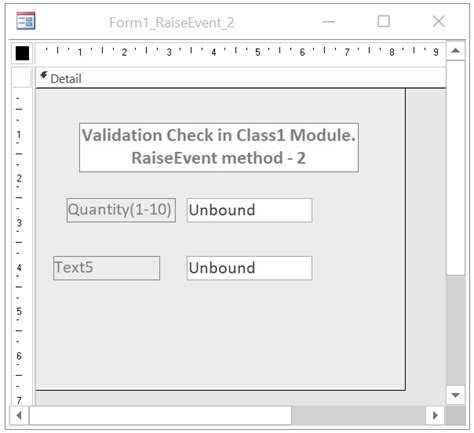Select the Quantity(1-10) label
The height and width of the screenshot is (433, 474).
[x=121, y=210]
